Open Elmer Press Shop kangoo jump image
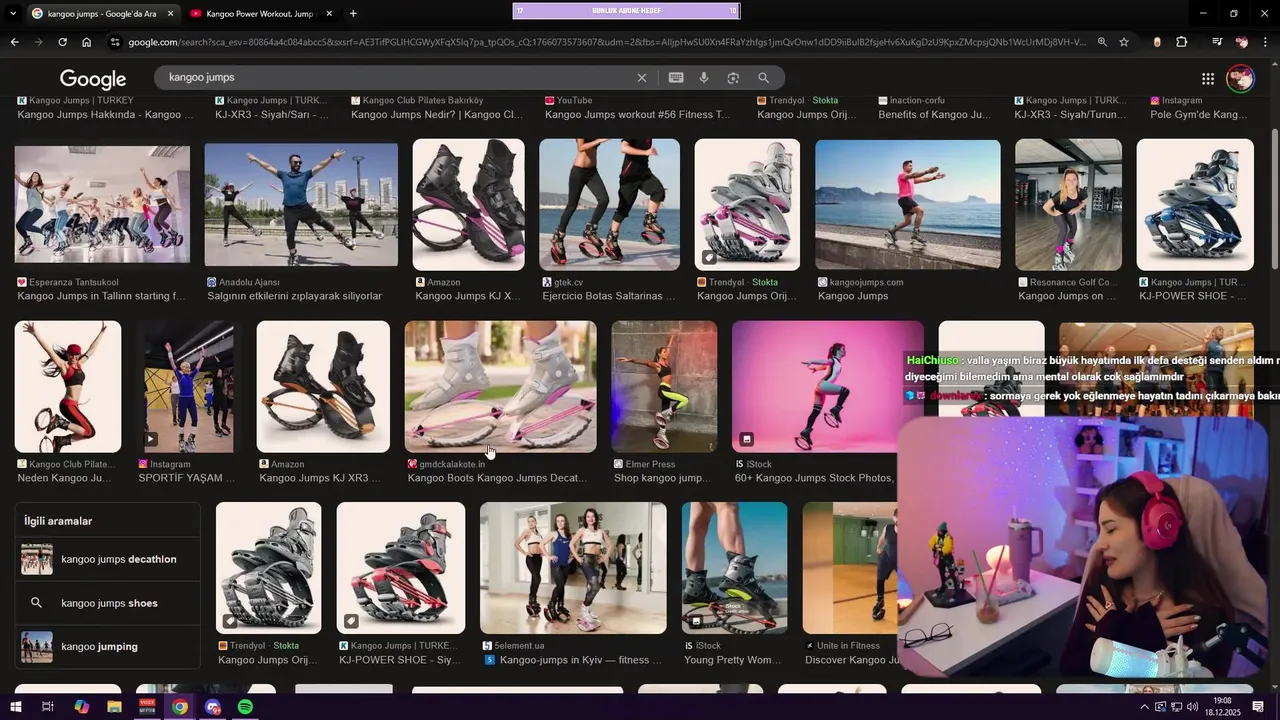The height and width of the screenshot is (720, 1280). click(664, 386)
